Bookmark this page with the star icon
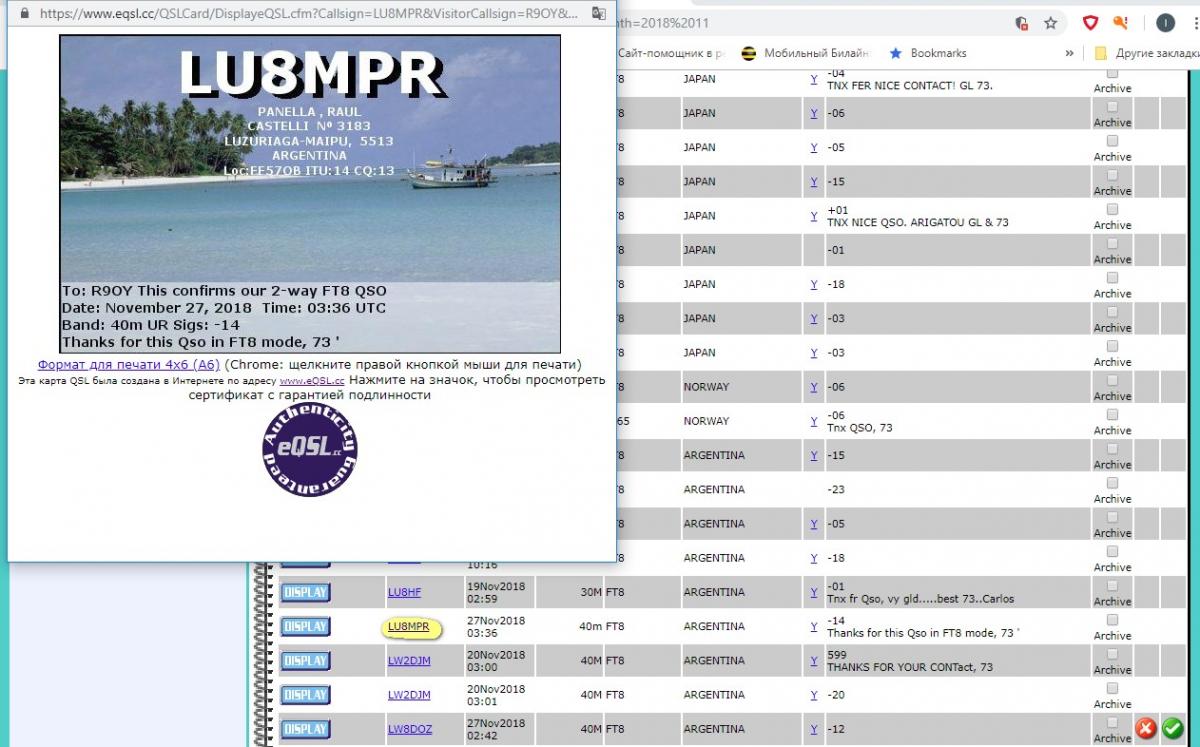Image resolution: width=1200 pixels, height=747 pixels. pyautogui.click(x=1051, y=23)
